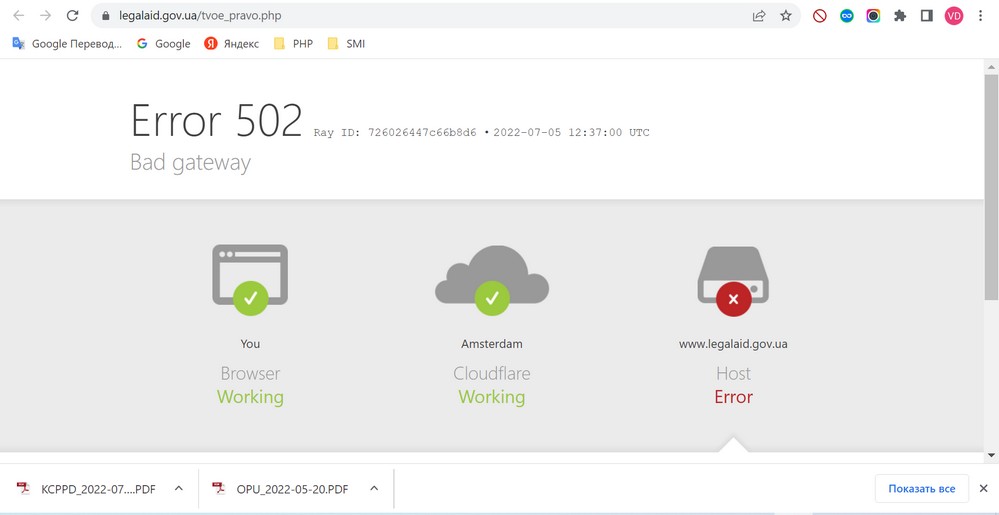Click the Cloudflare cloud status icon
Screen dimensions: 999x515
[492, 280]
